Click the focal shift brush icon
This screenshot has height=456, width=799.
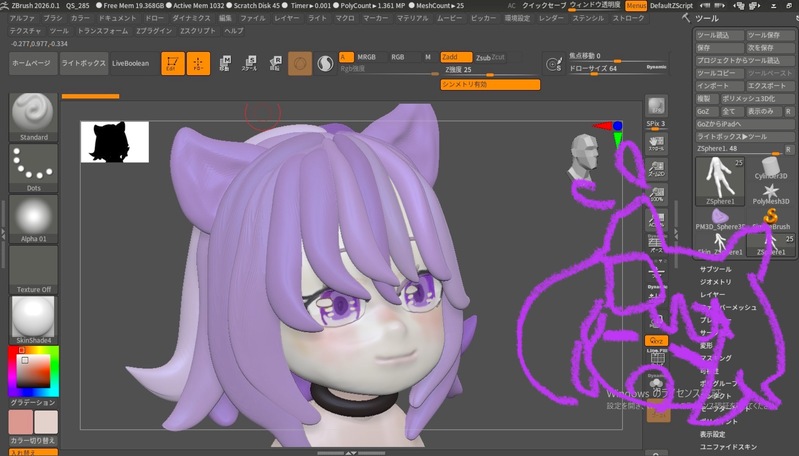pos(553,64)
